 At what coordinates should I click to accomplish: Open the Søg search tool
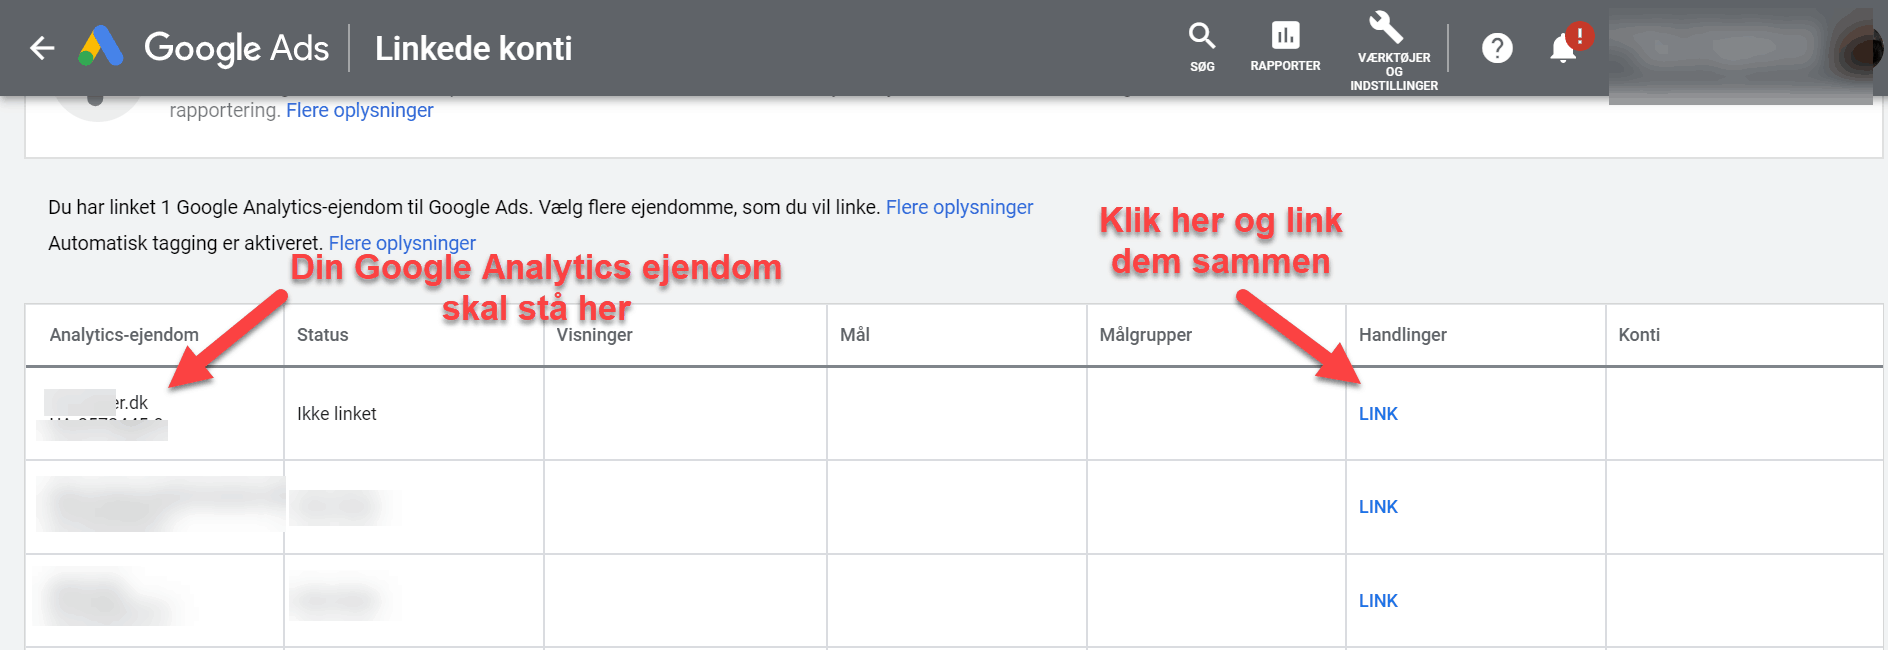click(1202, 47)
